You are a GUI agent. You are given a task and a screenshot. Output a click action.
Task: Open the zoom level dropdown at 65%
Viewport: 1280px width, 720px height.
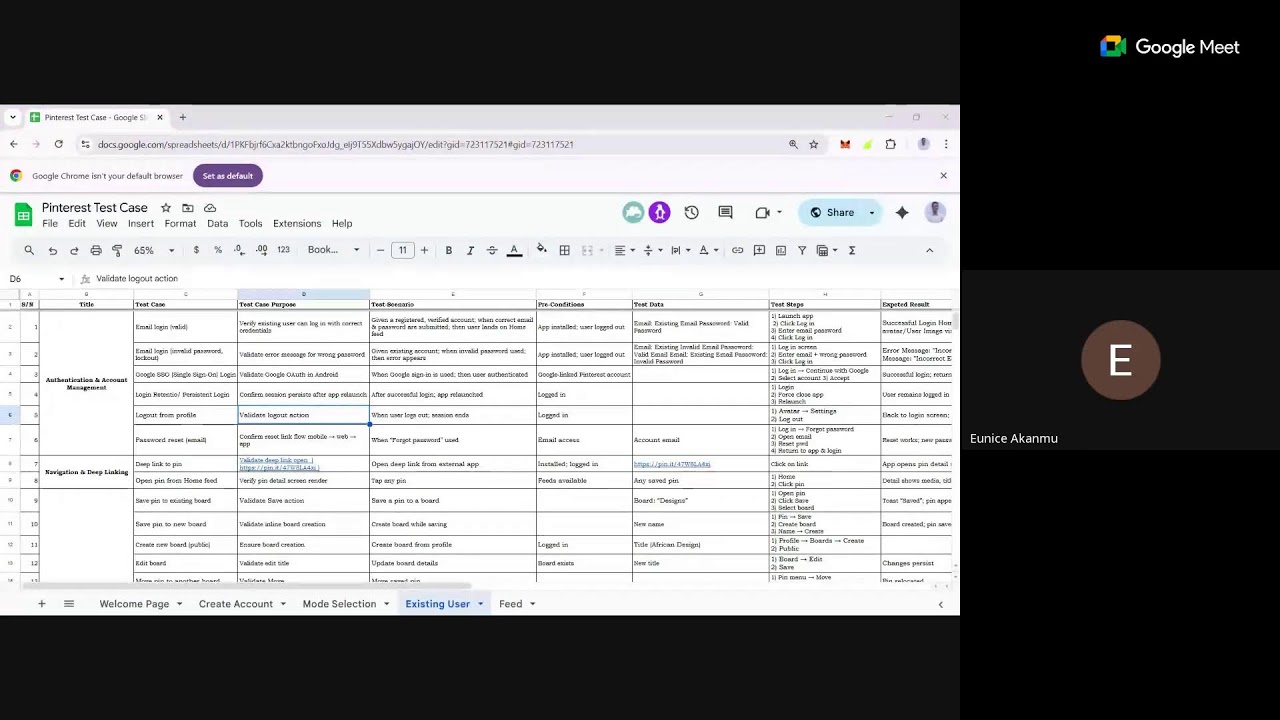click(x=154, y=250)
